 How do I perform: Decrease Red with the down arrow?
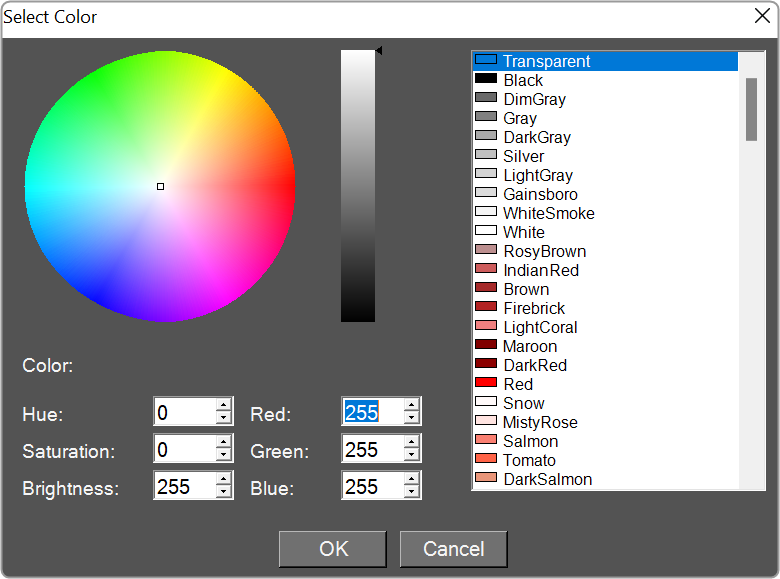point(412,417)
